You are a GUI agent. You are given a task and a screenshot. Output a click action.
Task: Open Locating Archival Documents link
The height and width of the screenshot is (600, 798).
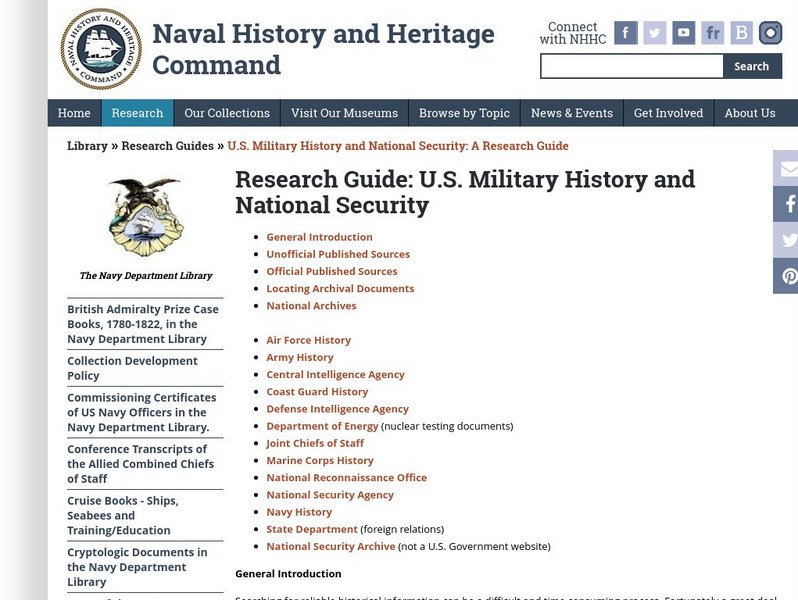pyautogui.click(x=340, y=289)
